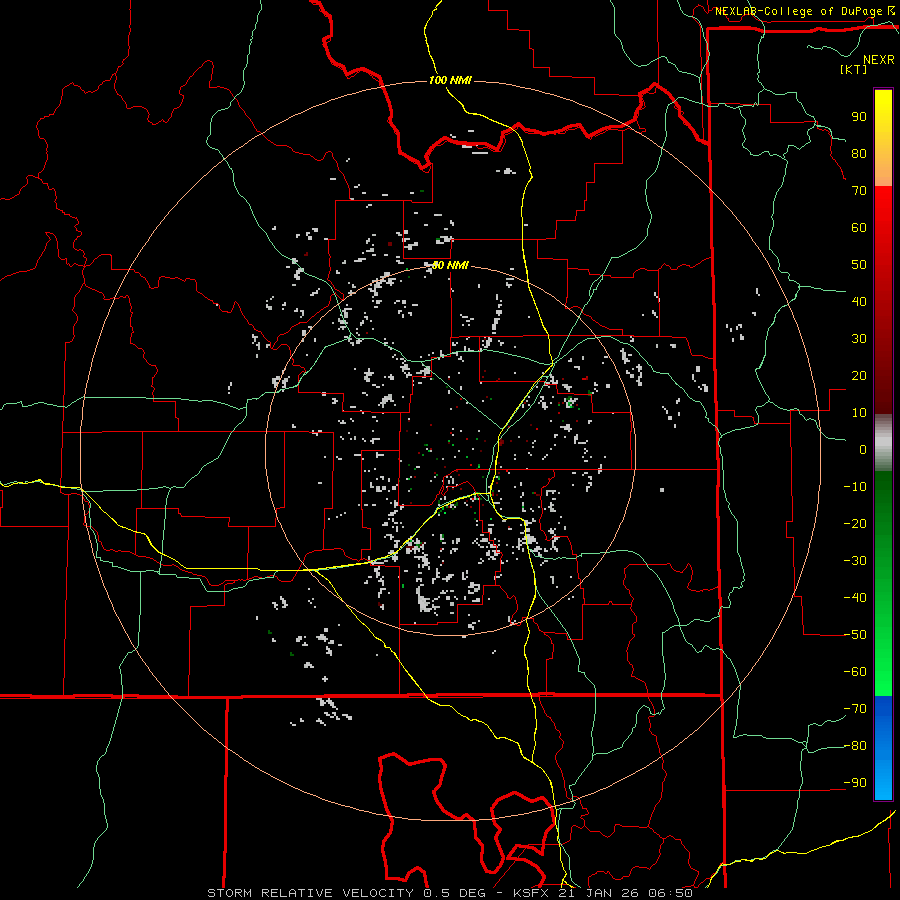Click the 0.5 DEG elevation text

(455, 893)
